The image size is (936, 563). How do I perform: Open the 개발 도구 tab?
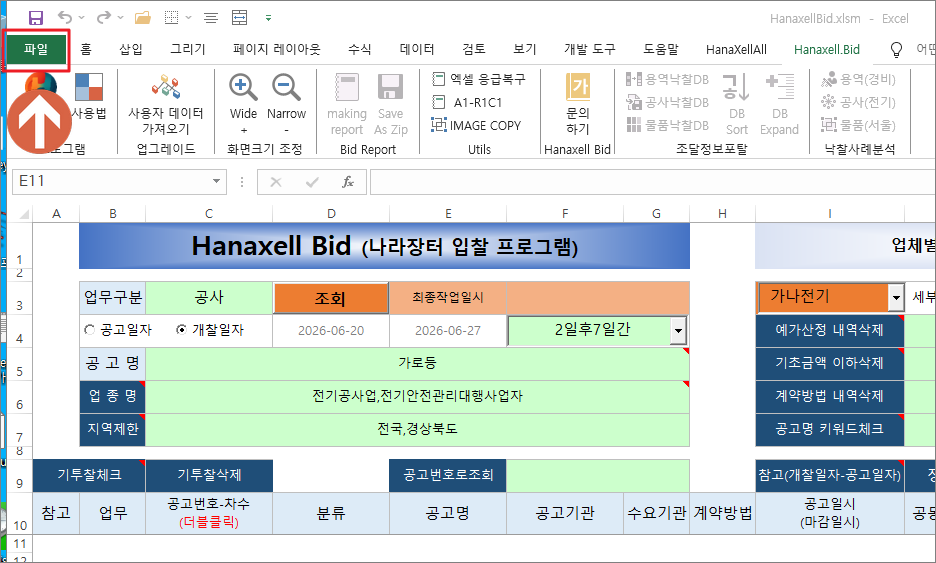point(589,50)
